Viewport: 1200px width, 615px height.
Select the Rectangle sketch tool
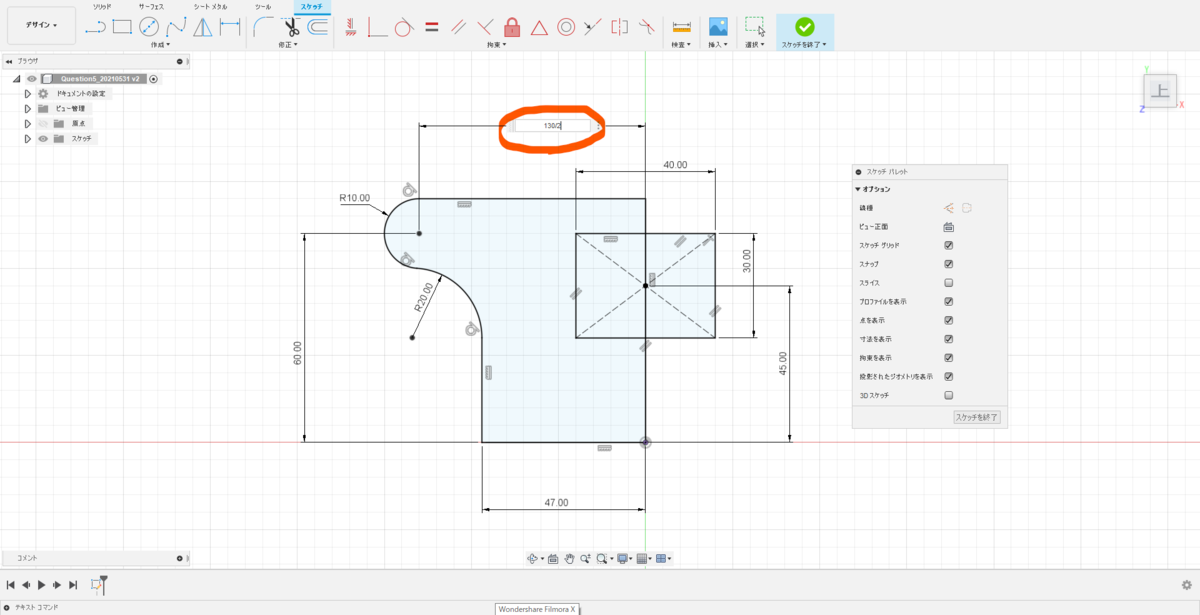[122, 26]
